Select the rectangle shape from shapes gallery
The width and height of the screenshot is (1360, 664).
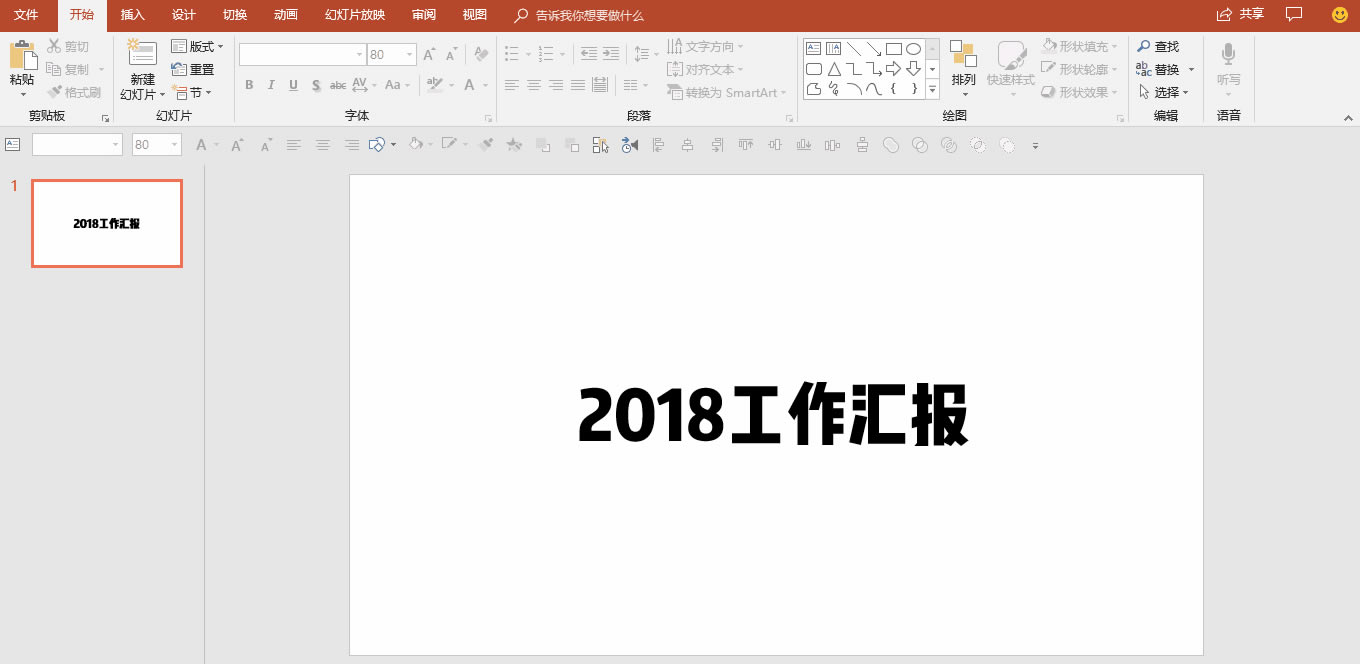(x=893, y=47)
